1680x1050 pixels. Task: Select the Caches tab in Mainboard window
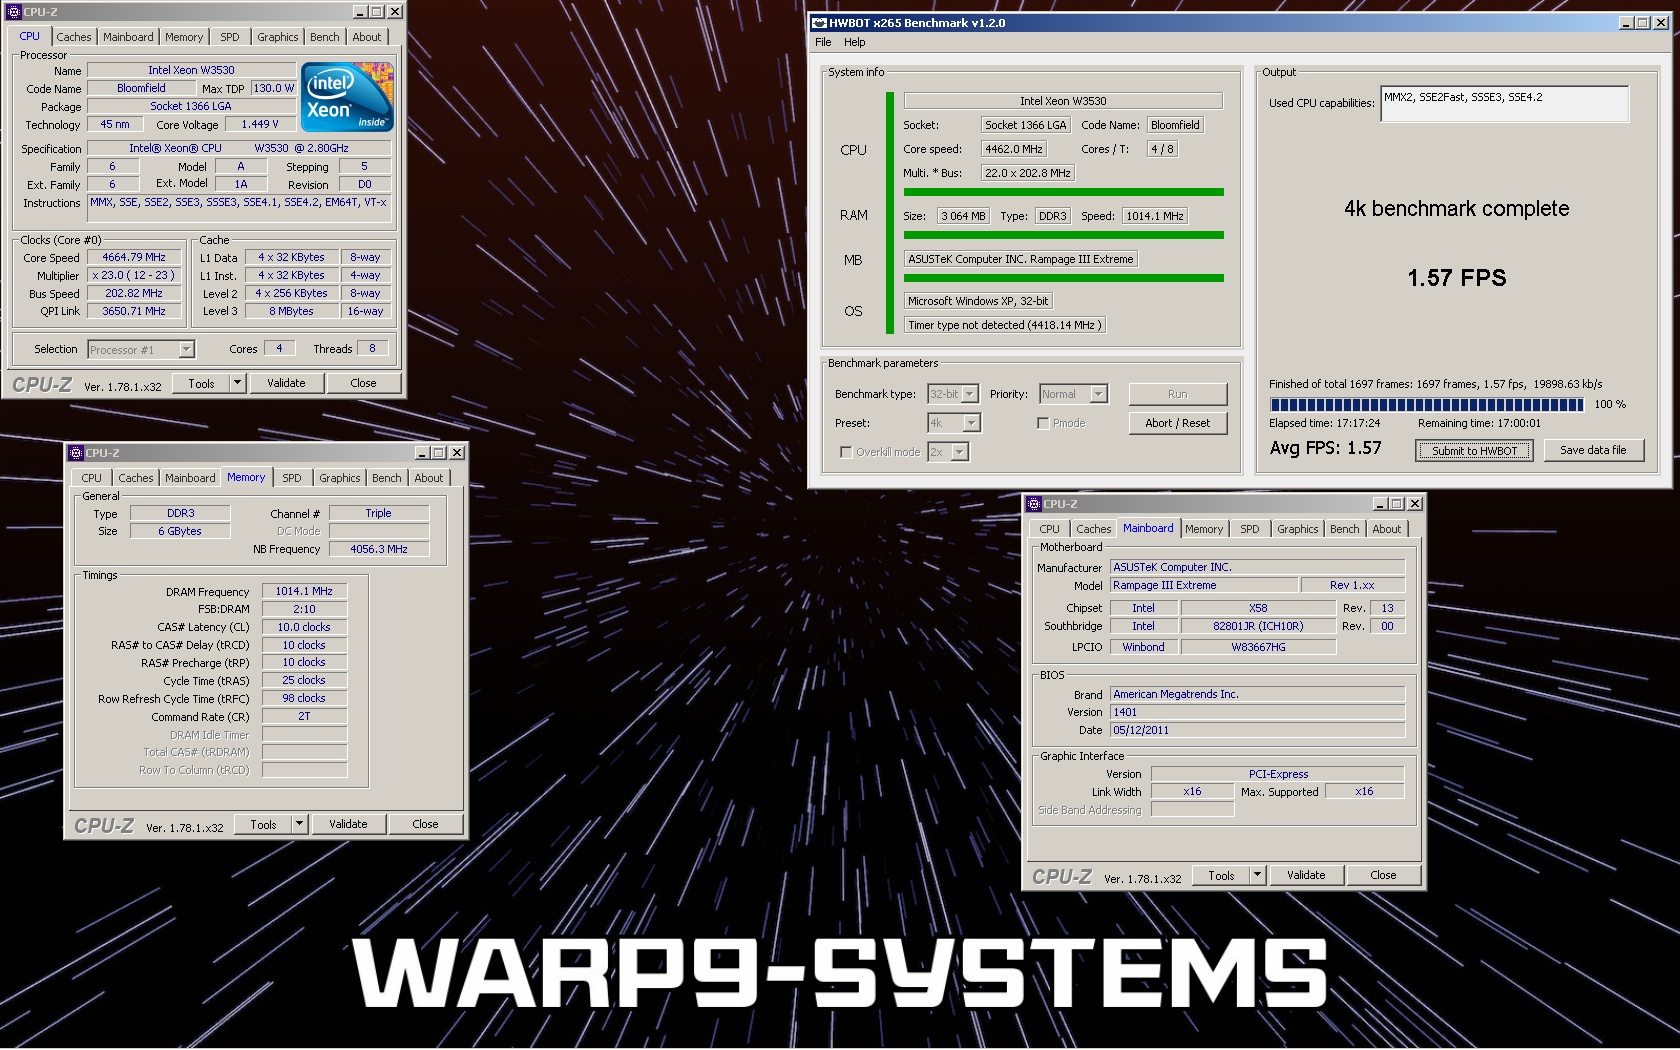pos(1093,529)
